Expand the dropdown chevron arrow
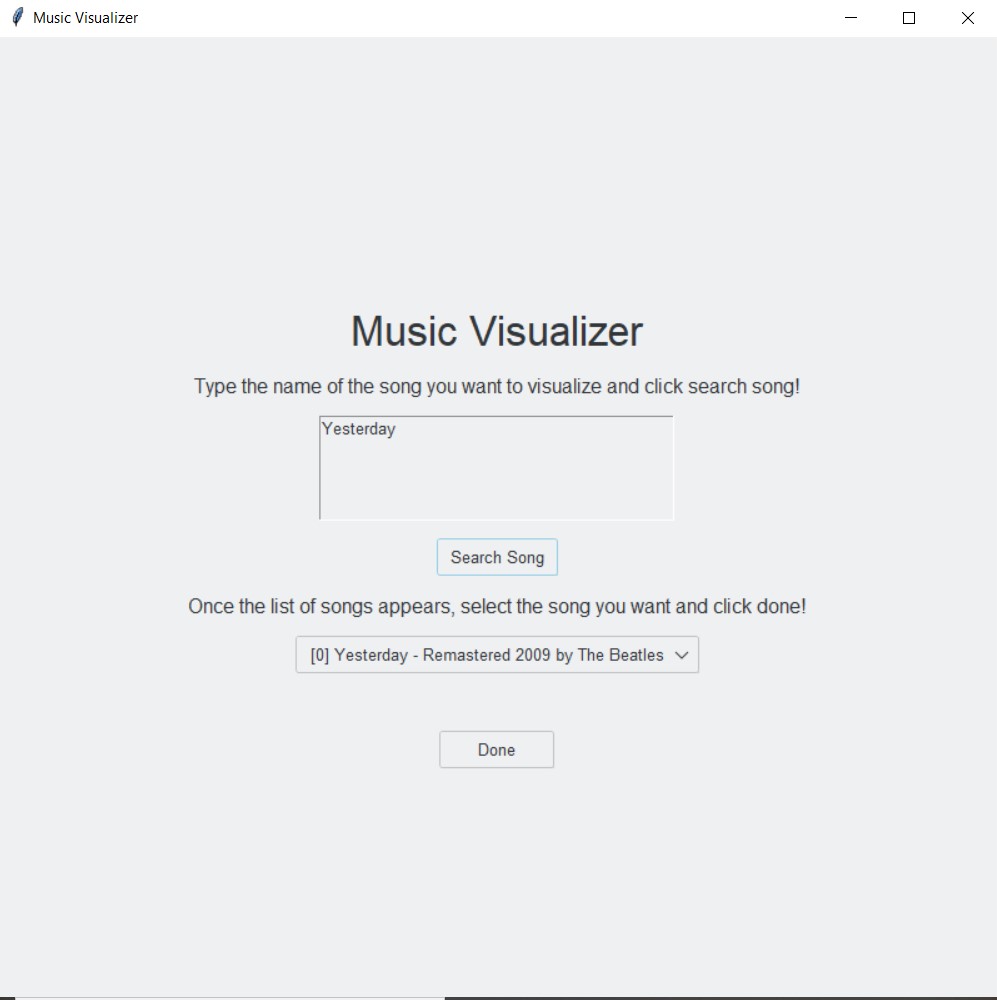Screen dimensions: 997x1000 (x=683, y=655)
